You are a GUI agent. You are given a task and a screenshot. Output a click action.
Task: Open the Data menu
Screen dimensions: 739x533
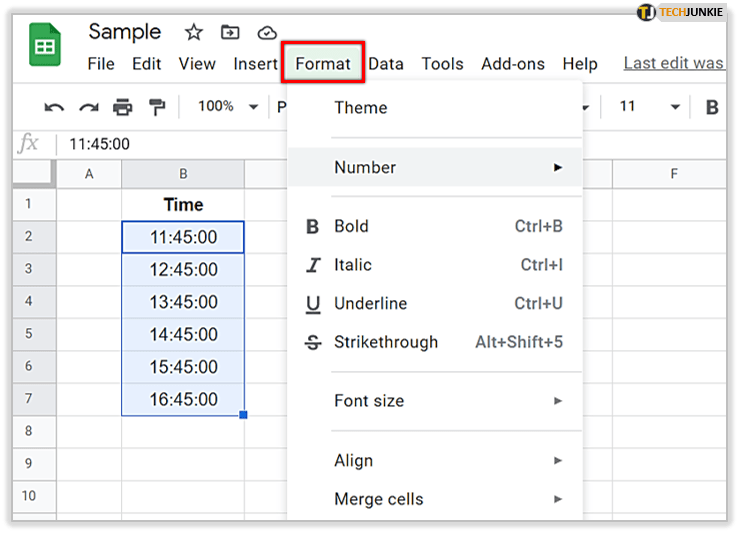386,64
